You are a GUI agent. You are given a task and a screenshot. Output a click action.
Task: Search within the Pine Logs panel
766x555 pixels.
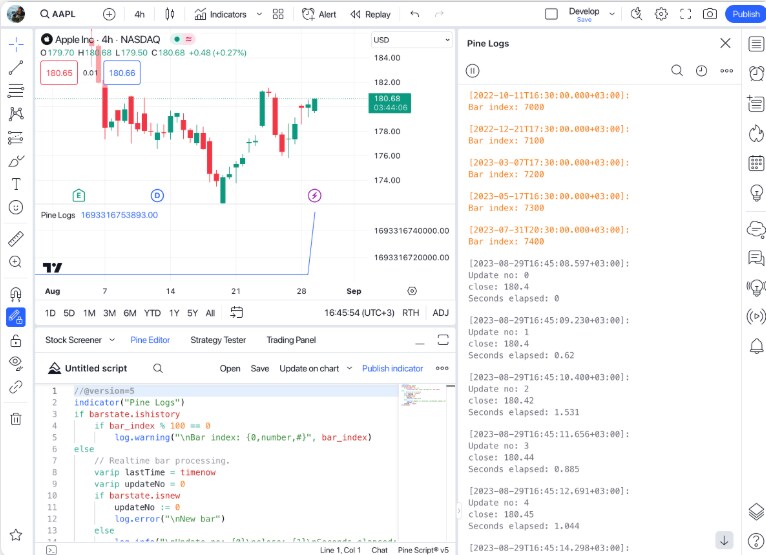(x=677, y=71)
